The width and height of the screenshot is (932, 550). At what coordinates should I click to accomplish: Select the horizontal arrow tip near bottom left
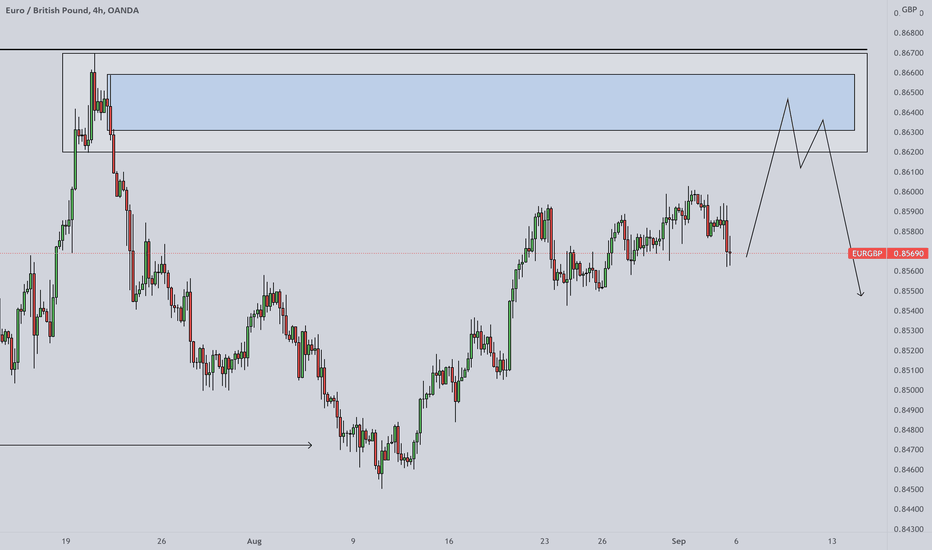coord(310,445)
